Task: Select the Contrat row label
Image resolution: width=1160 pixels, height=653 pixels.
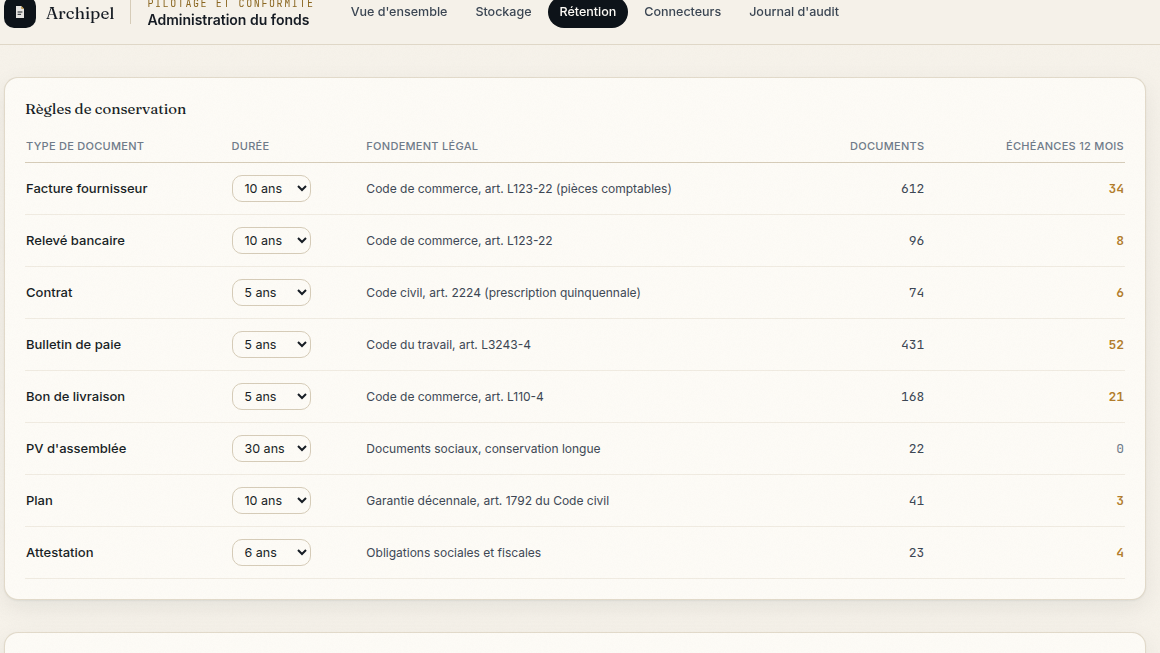Action: (49, 293)
